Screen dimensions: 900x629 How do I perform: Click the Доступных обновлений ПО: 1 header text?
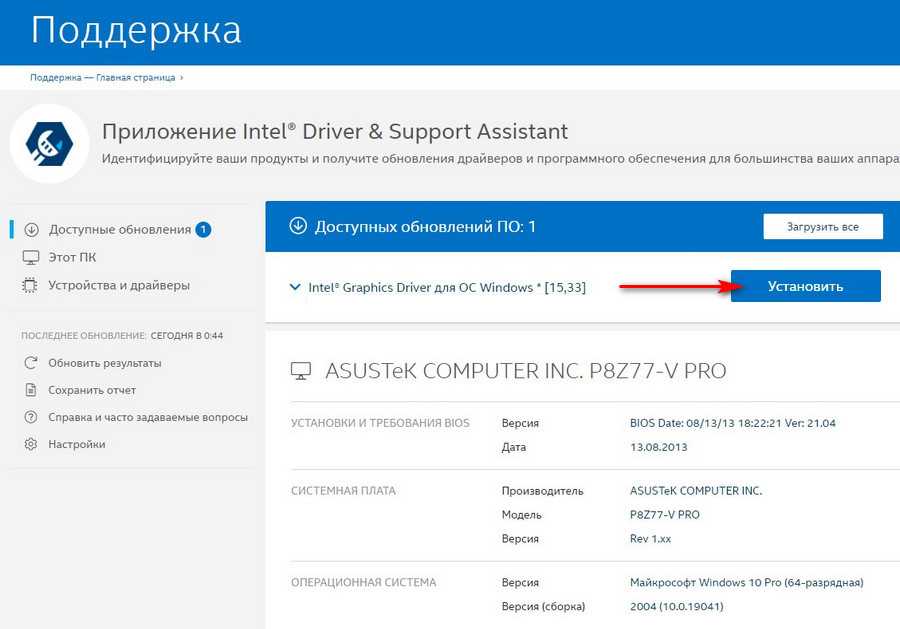pos(425,226)
